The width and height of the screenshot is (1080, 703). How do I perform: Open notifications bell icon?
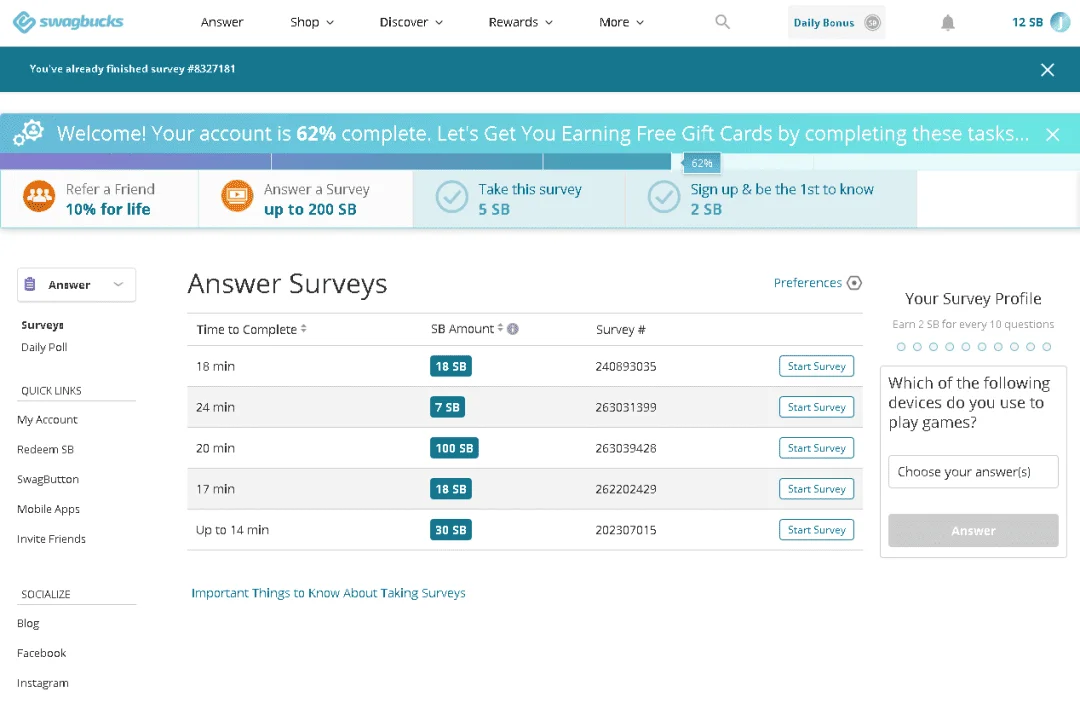pos(948,23)
